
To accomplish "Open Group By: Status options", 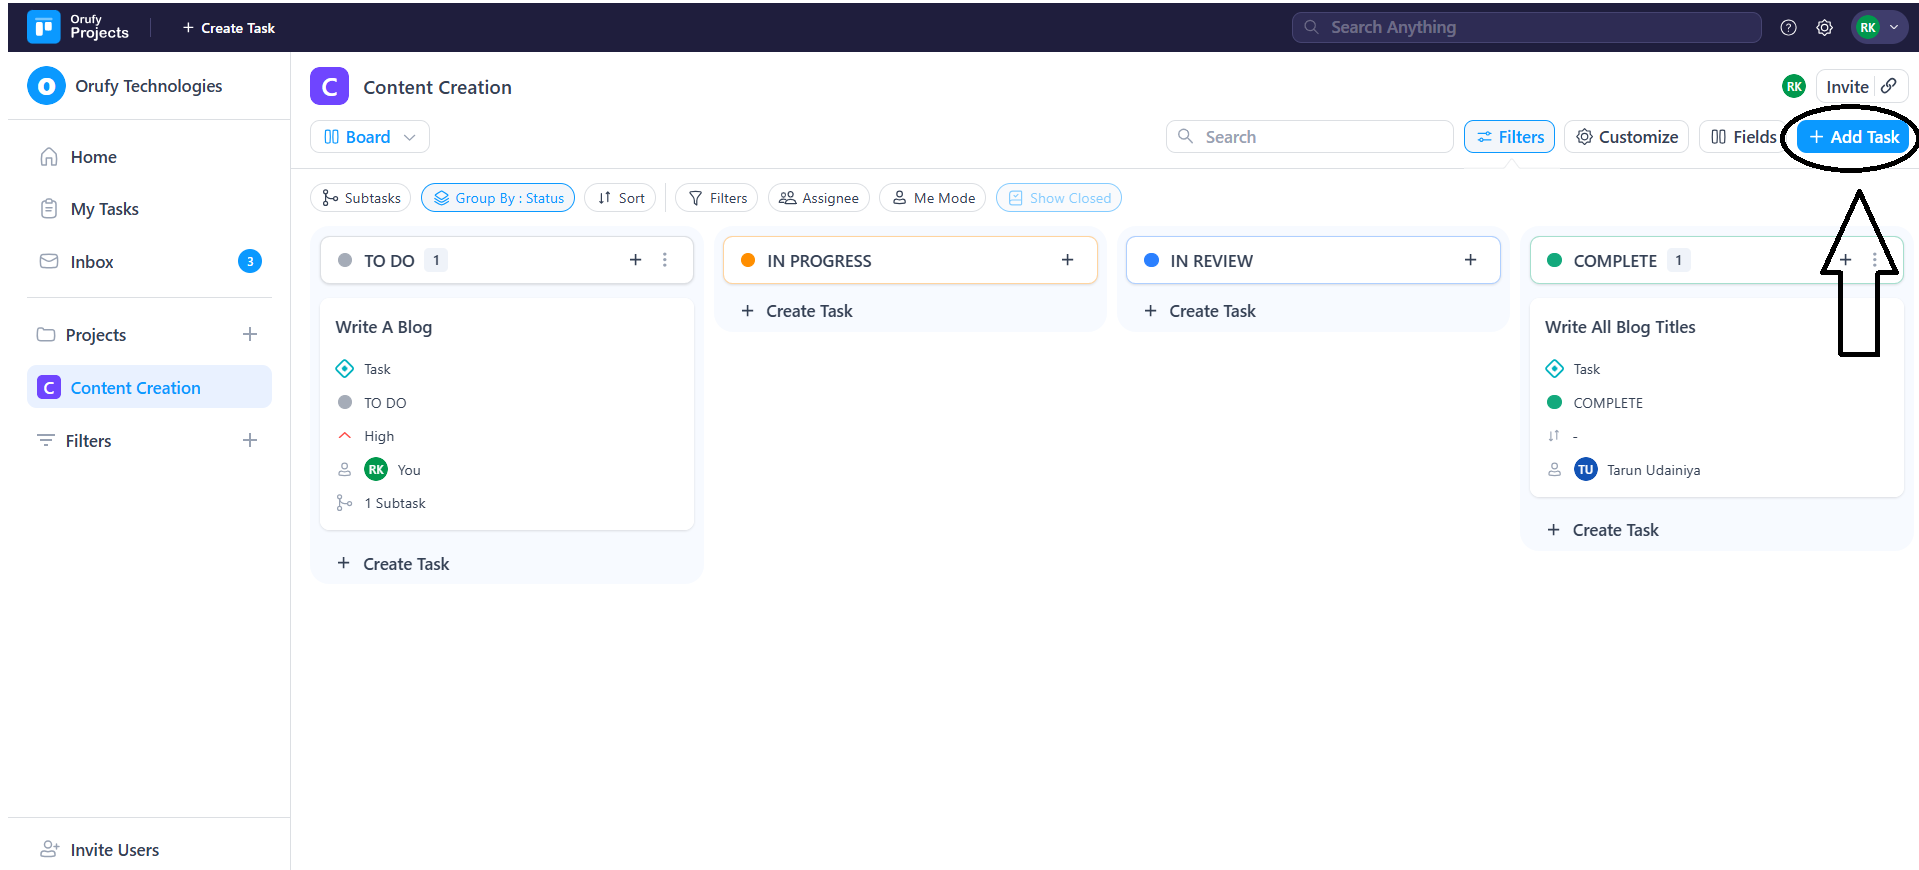I will coord(497,198).
